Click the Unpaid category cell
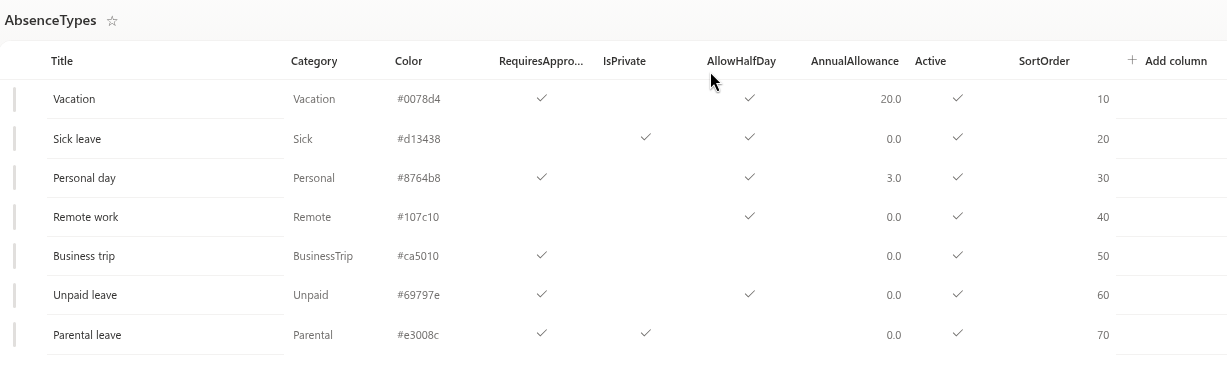The image size is (1227, 368). pyautogui.click(x=311, y=295)
